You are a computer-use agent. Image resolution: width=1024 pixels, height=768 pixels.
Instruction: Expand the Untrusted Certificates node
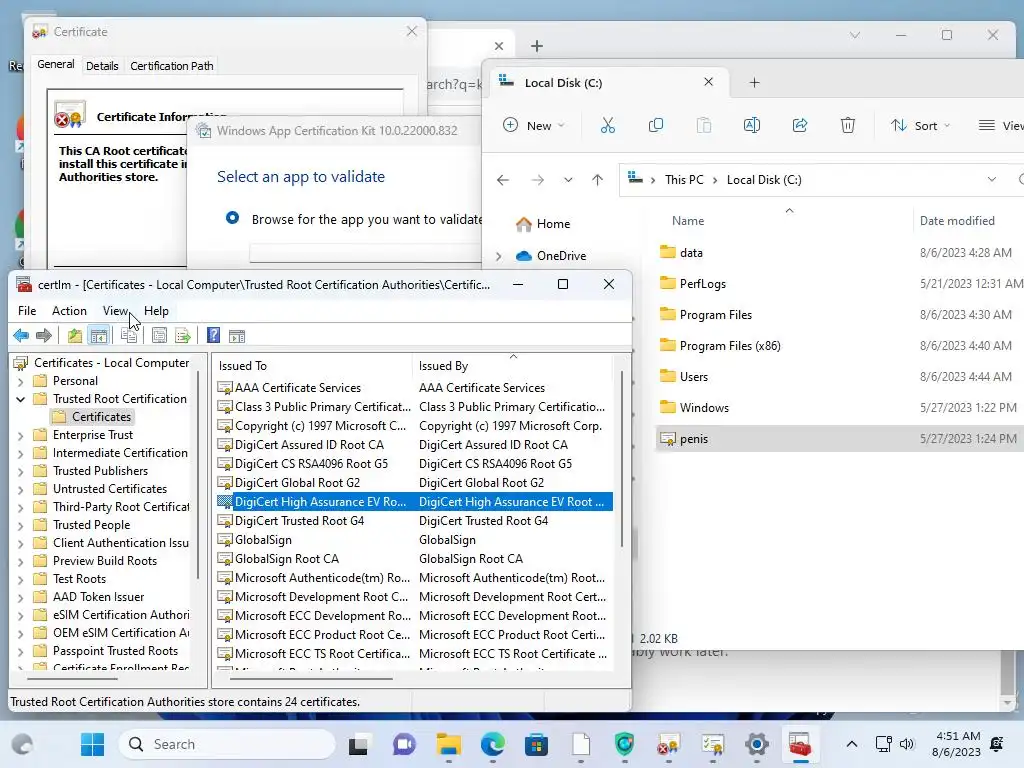(x=20, y=489)
